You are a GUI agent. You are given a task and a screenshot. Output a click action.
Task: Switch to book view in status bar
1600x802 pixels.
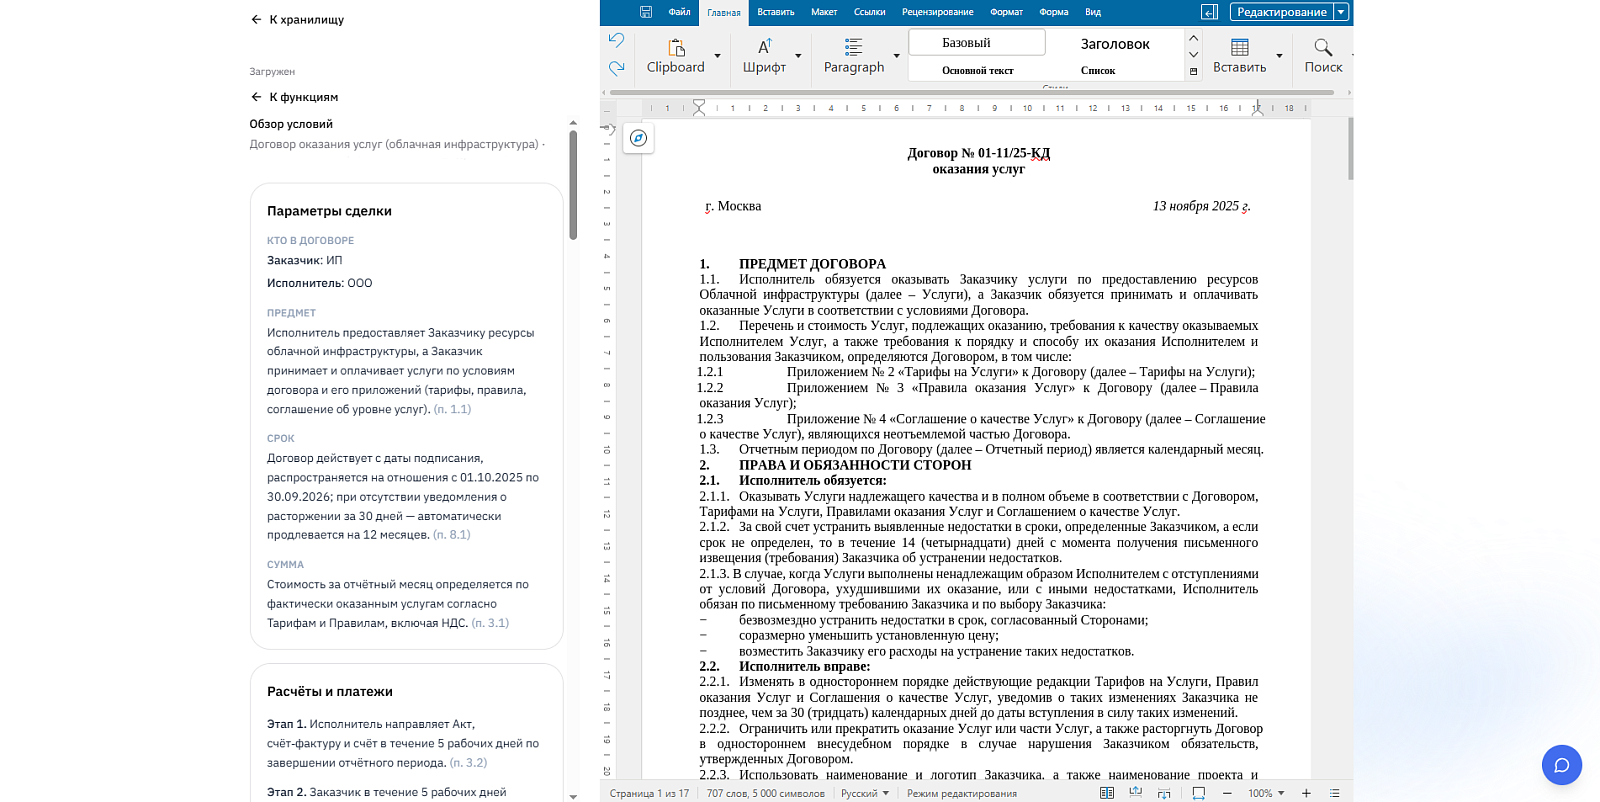click(1107, 793)
